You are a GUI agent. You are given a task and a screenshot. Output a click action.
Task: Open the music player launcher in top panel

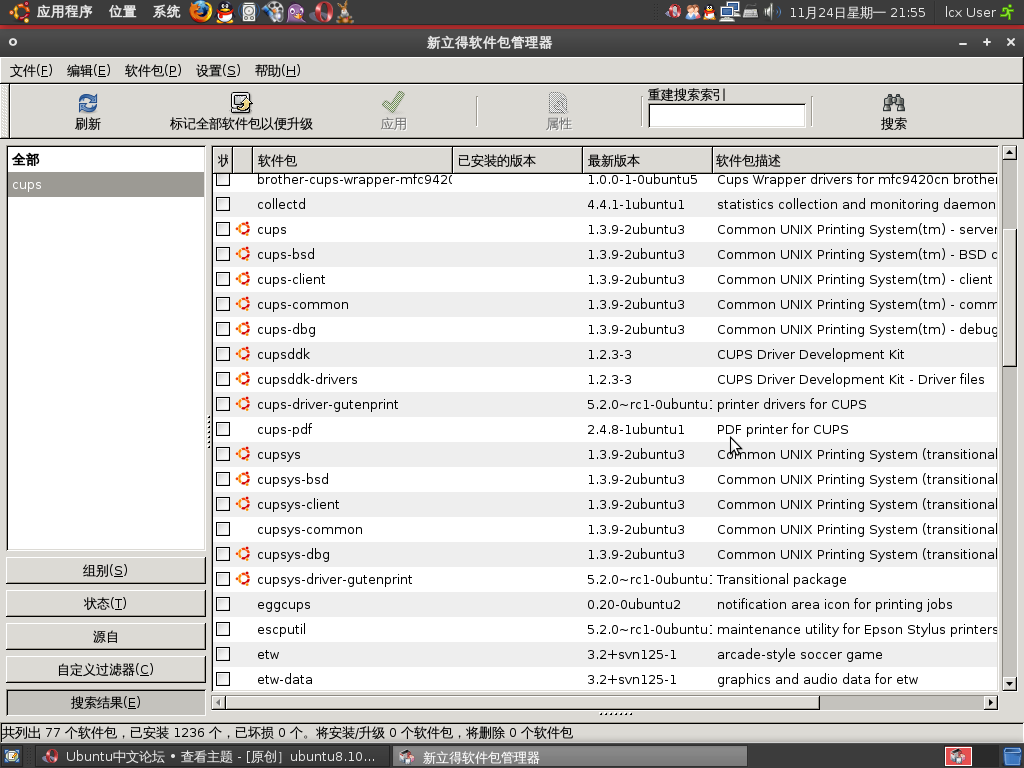[x=249, y=12]
